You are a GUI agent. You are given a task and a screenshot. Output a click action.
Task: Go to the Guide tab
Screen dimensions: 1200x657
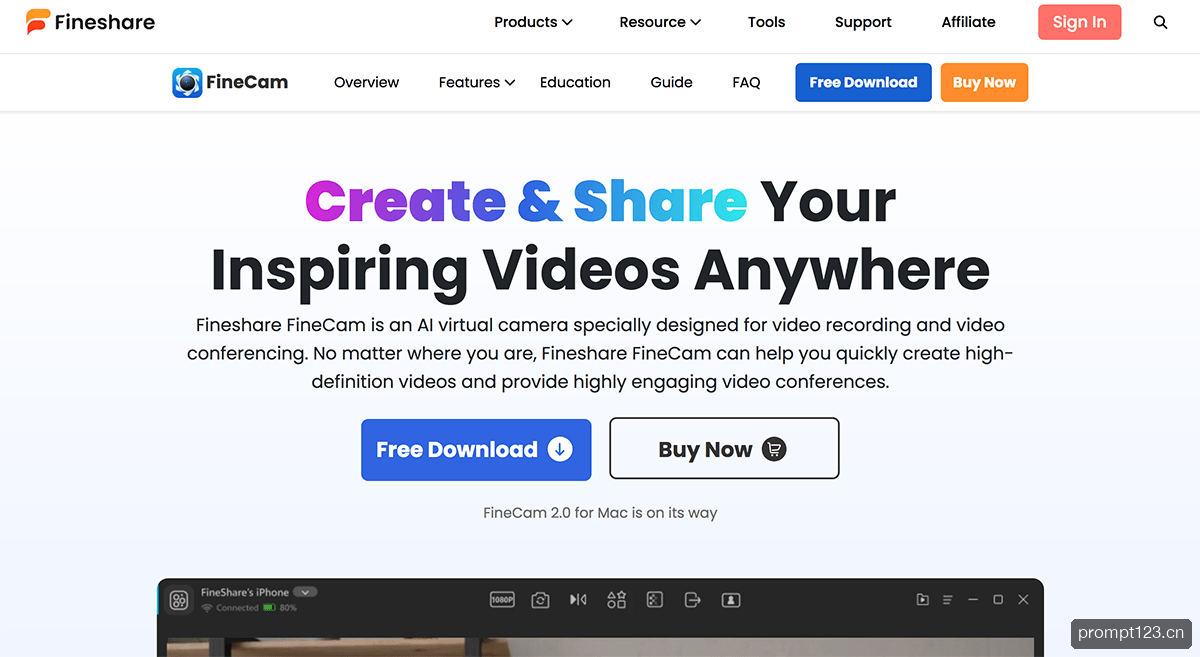671,83
